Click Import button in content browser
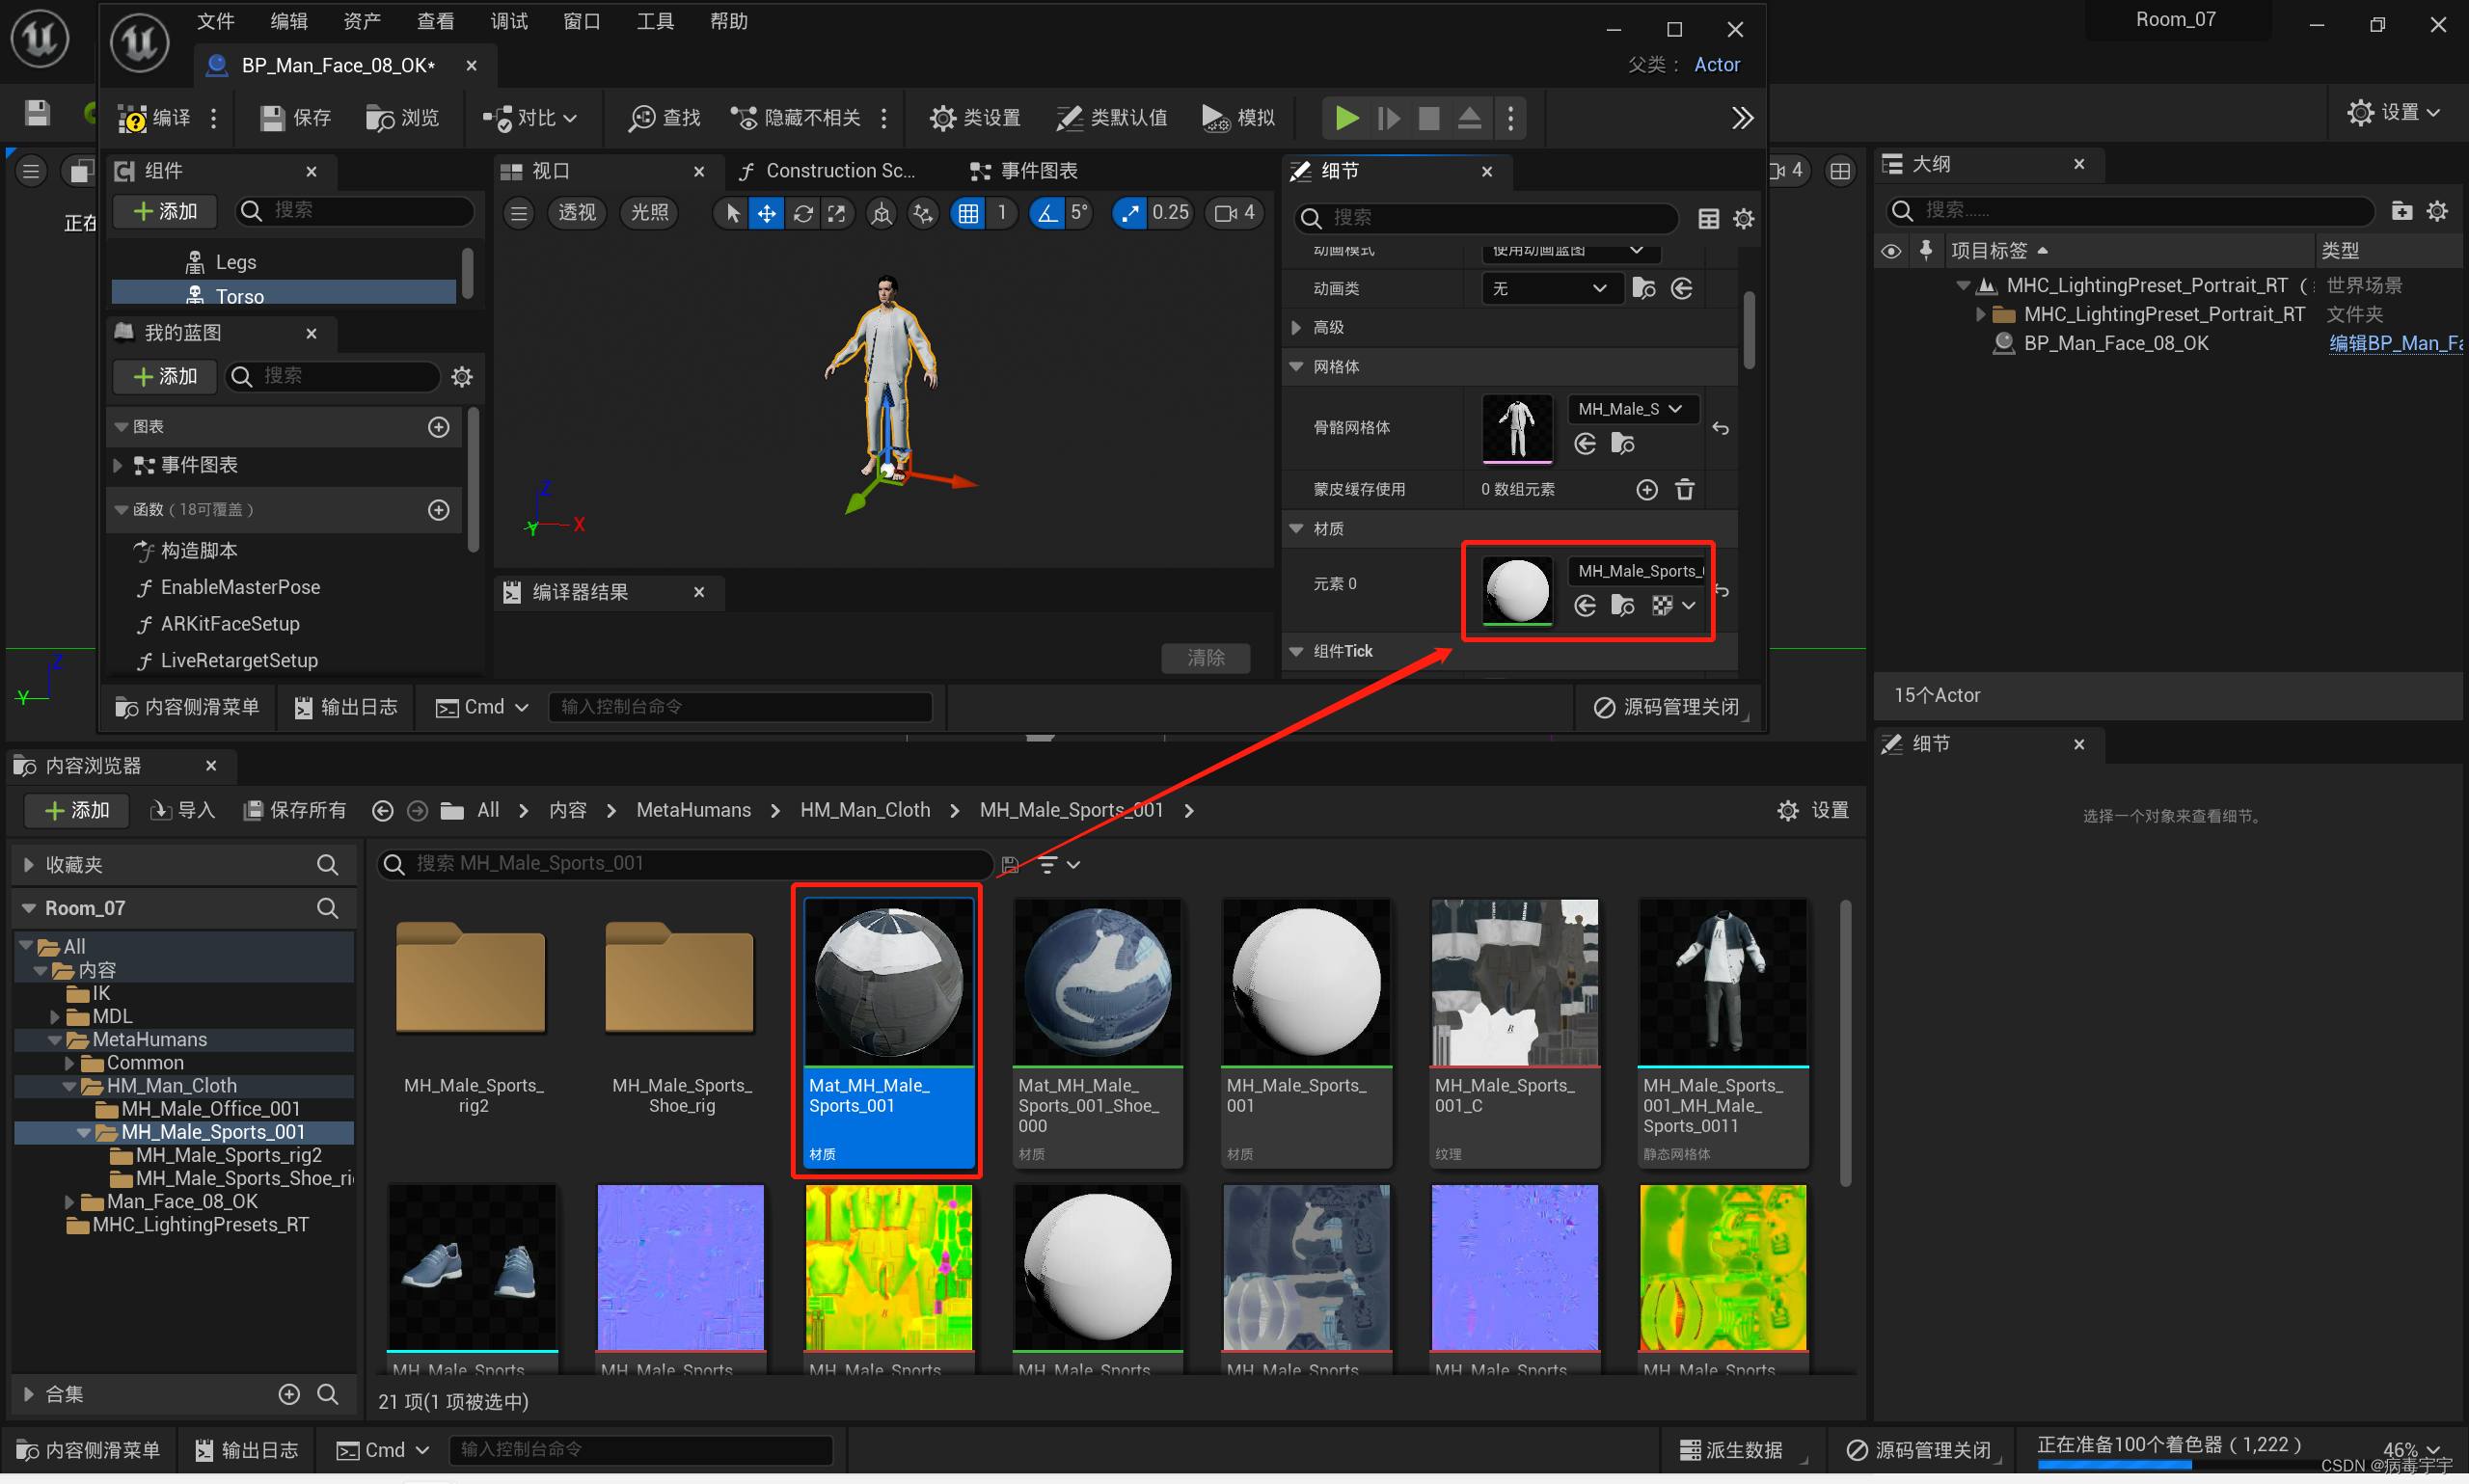The width and height of the screenshot is (2469, 1484). click(x=183, y=810)
